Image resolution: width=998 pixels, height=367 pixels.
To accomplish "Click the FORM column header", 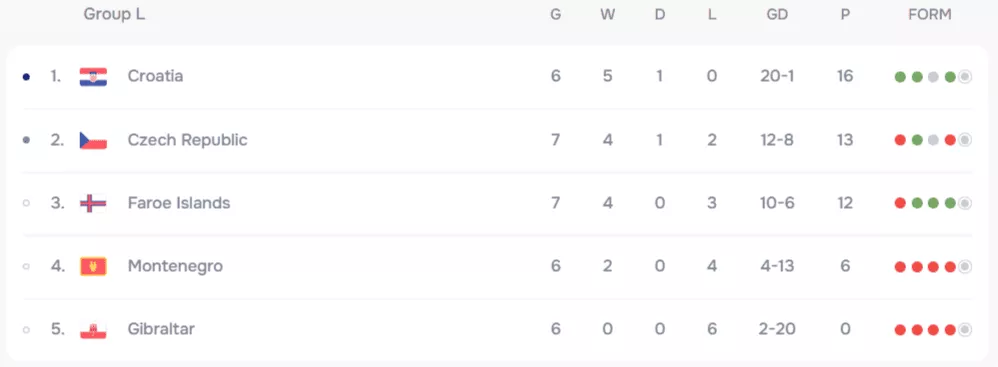I will [x=930, y=15].
